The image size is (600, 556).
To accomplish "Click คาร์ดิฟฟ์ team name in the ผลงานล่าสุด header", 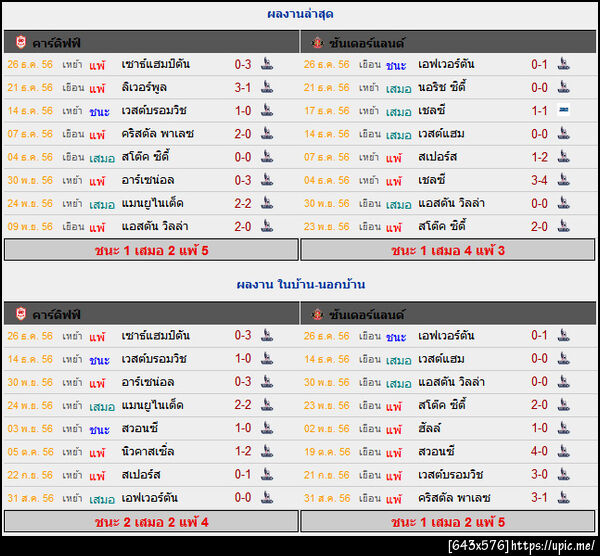I will coord(56,43).
